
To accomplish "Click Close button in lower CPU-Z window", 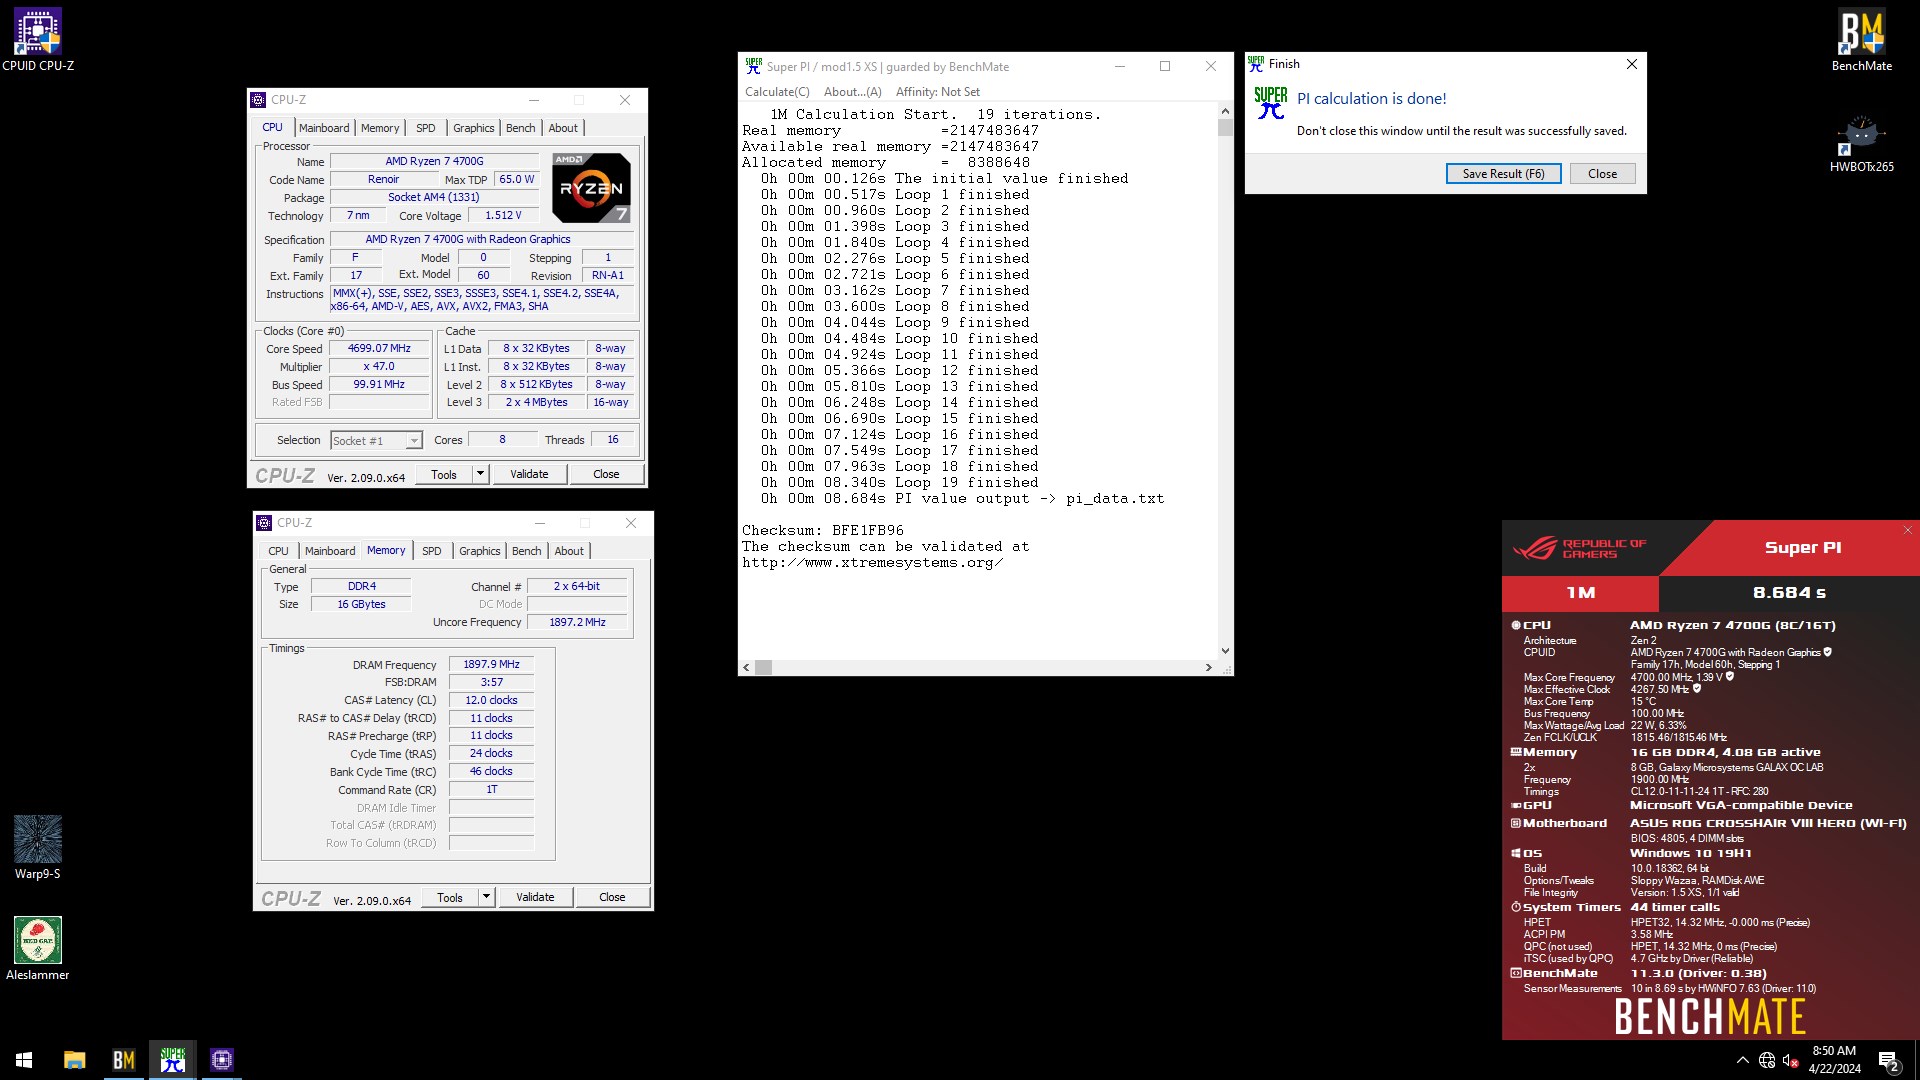I will [612, 897].
